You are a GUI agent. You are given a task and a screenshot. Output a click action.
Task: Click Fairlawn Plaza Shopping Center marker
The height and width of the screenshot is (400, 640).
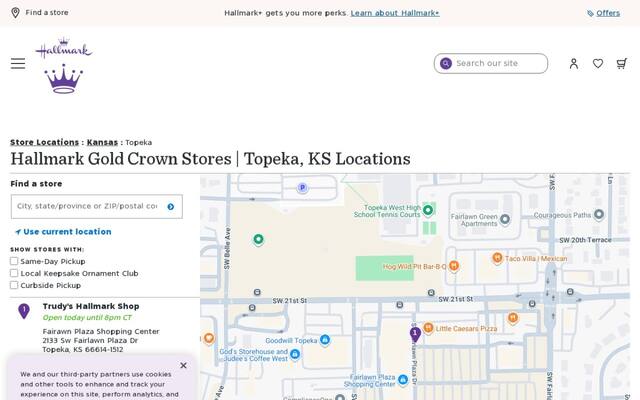[x=403, y=379]
